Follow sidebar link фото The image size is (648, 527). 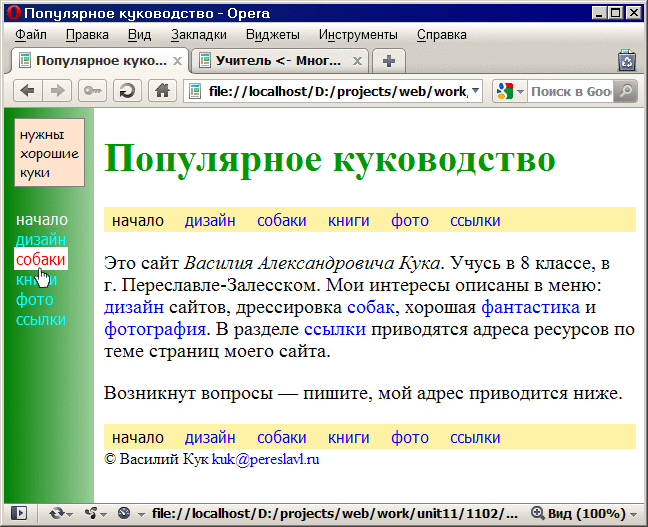pos(35,299)
